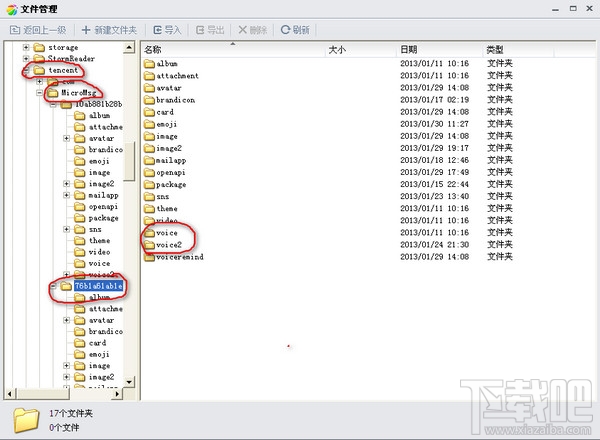Expand the first image2 tree node
The width and height of the screenshot is (600, 440).
67,184
